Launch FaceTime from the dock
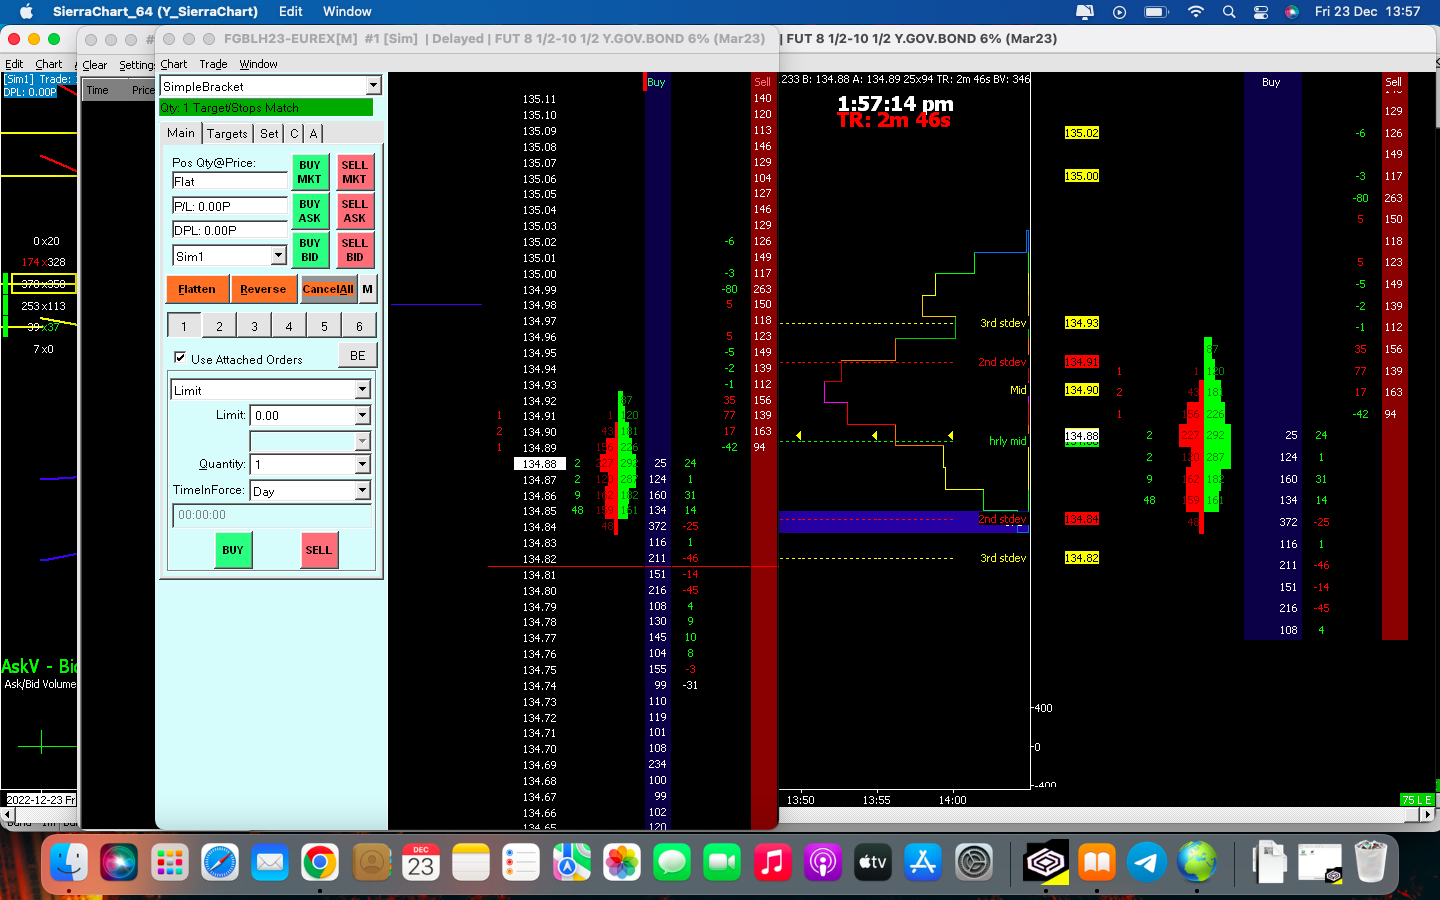Screen dimensions: 1440x900 point(722,862)
